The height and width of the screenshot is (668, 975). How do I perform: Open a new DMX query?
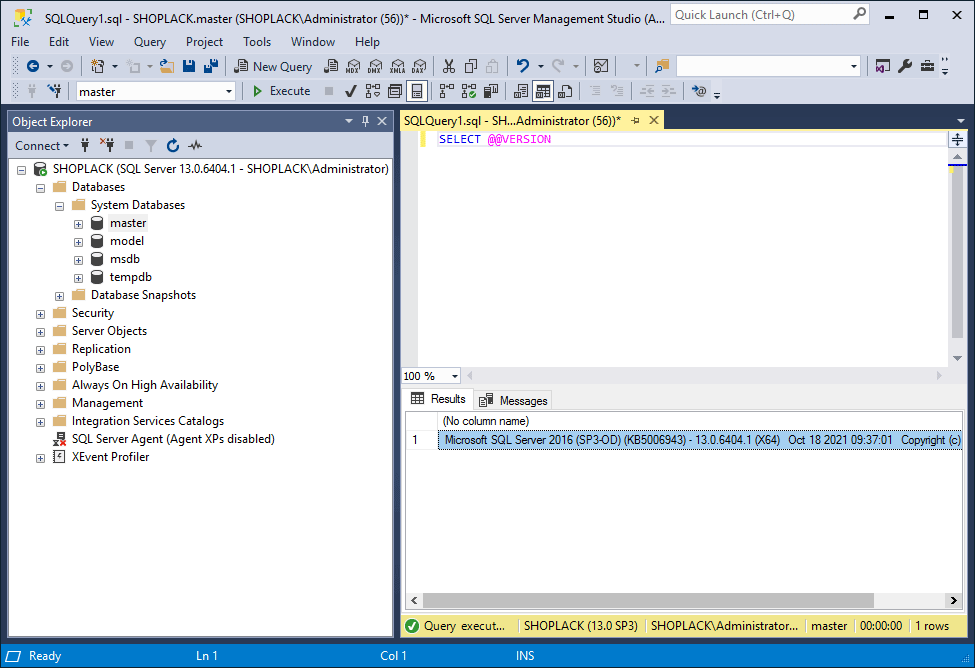click(375, 66)
